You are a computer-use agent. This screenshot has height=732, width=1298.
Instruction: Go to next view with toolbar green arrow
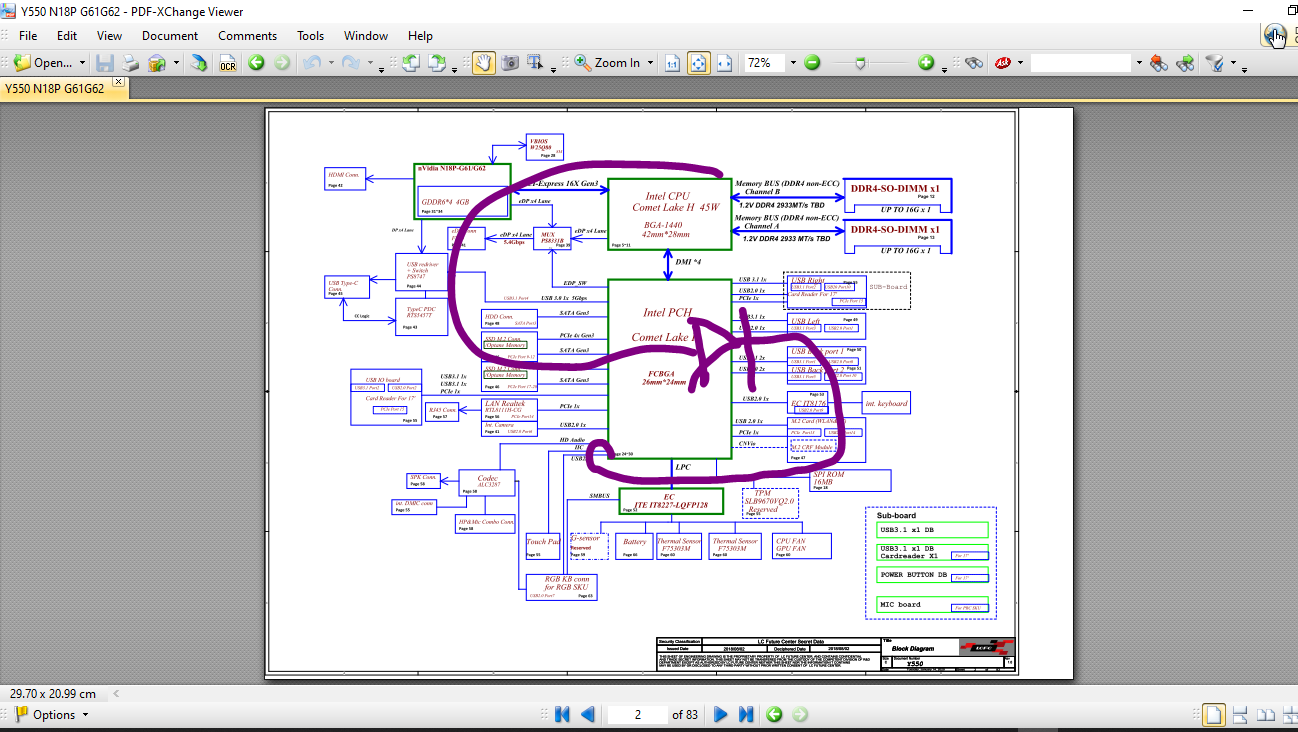(282, 63)
